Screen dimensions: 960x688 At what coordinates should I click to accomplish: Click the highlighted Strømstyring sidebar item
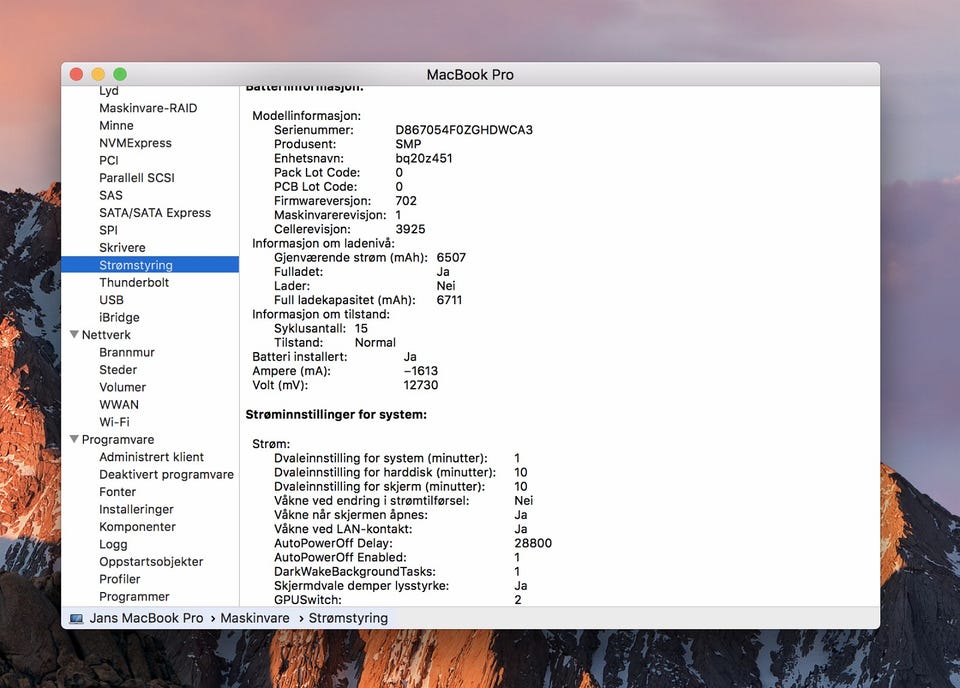tap(136, 265)
